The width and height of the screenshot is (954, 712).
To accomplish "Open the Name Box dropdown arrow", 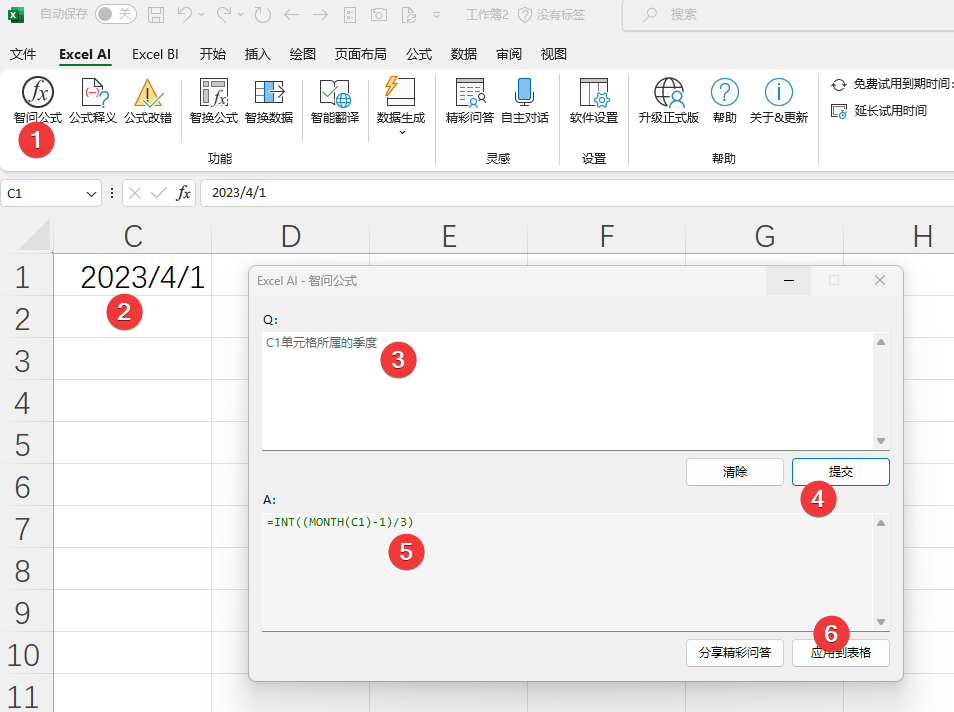I will click(91, 194).
